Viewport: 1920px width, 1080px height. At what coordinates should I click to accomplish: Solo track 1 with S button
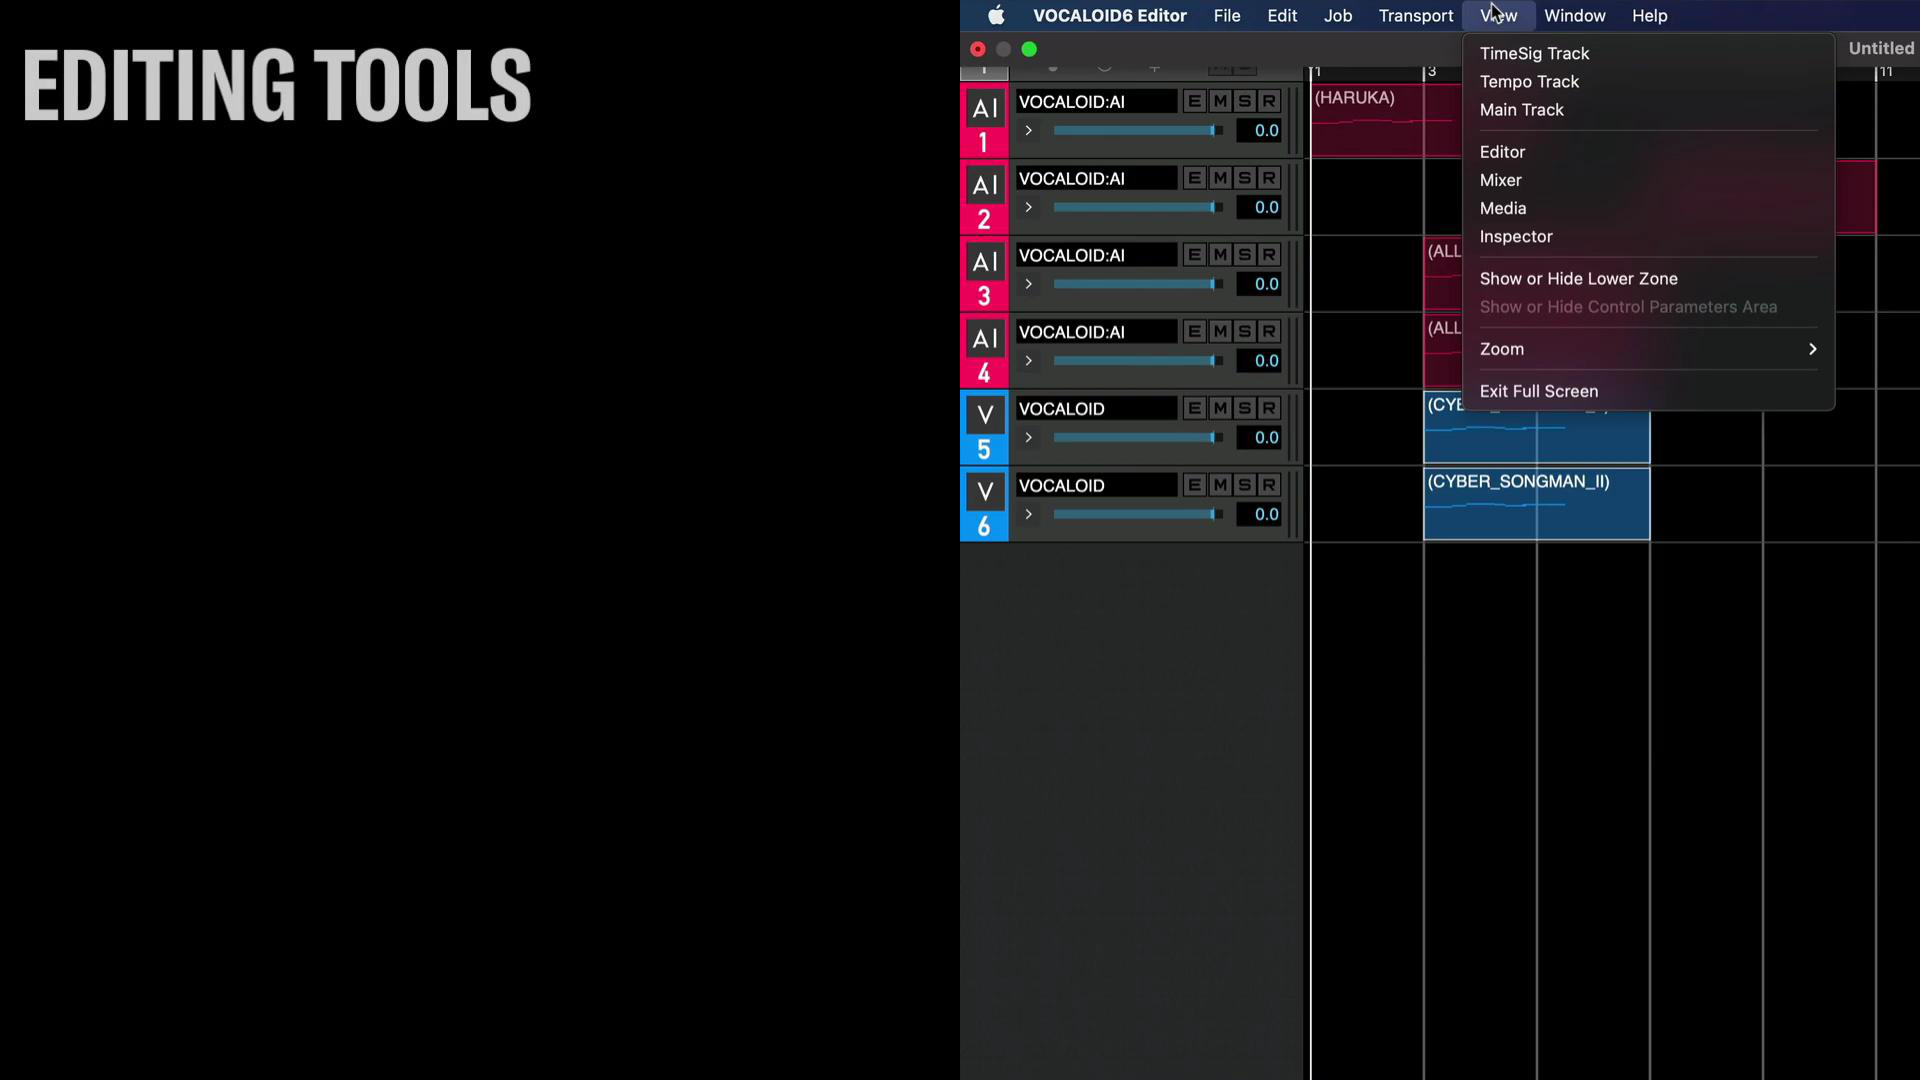click(x=1244, y=101)
